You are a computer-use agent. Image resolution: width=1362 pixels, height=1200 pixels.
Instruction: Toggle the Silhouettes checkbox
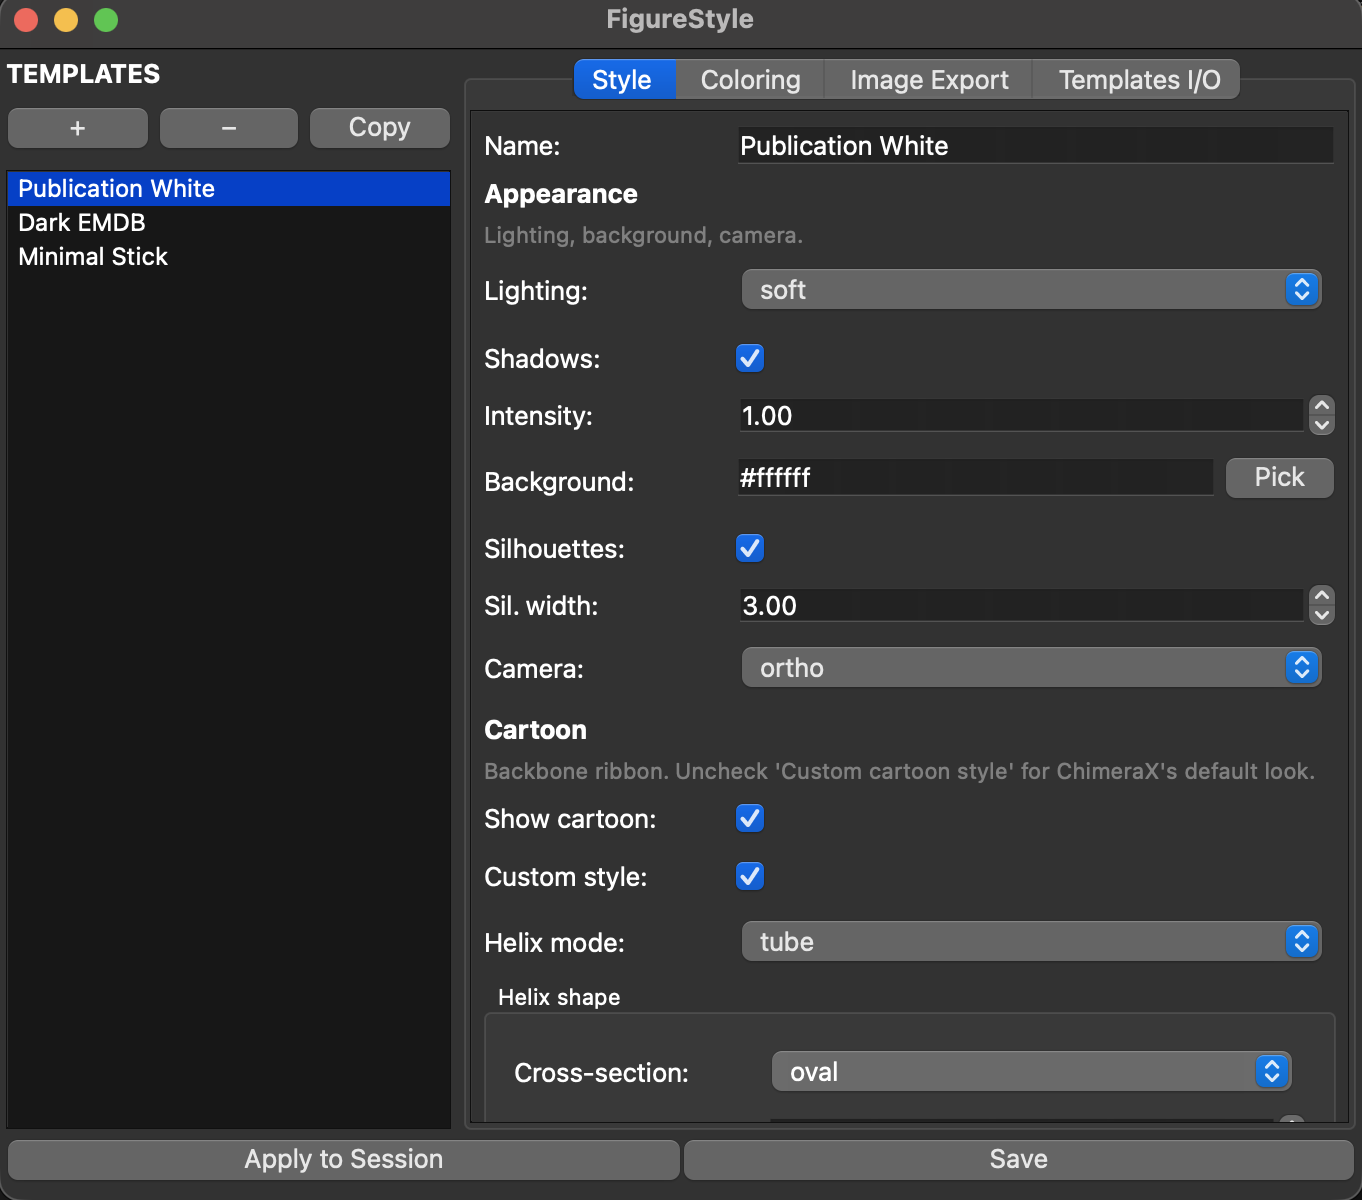point(750,548)
